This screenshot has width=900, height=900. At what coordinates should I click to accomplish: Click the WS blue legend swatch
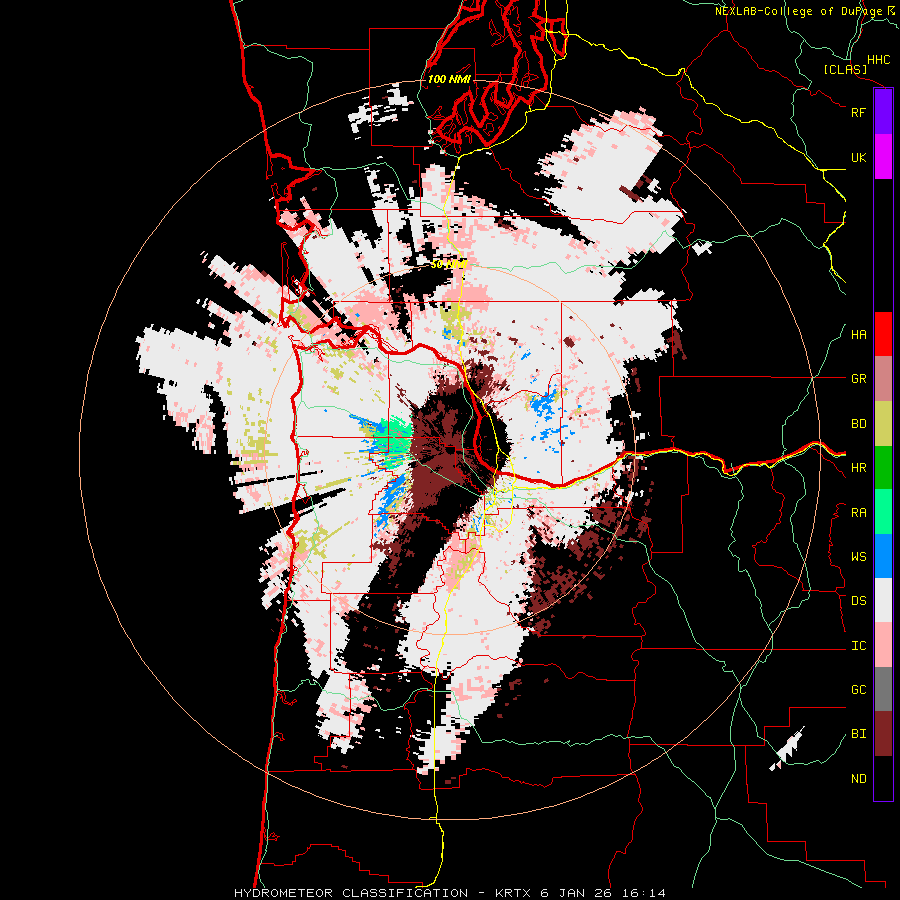pos(883,556)
